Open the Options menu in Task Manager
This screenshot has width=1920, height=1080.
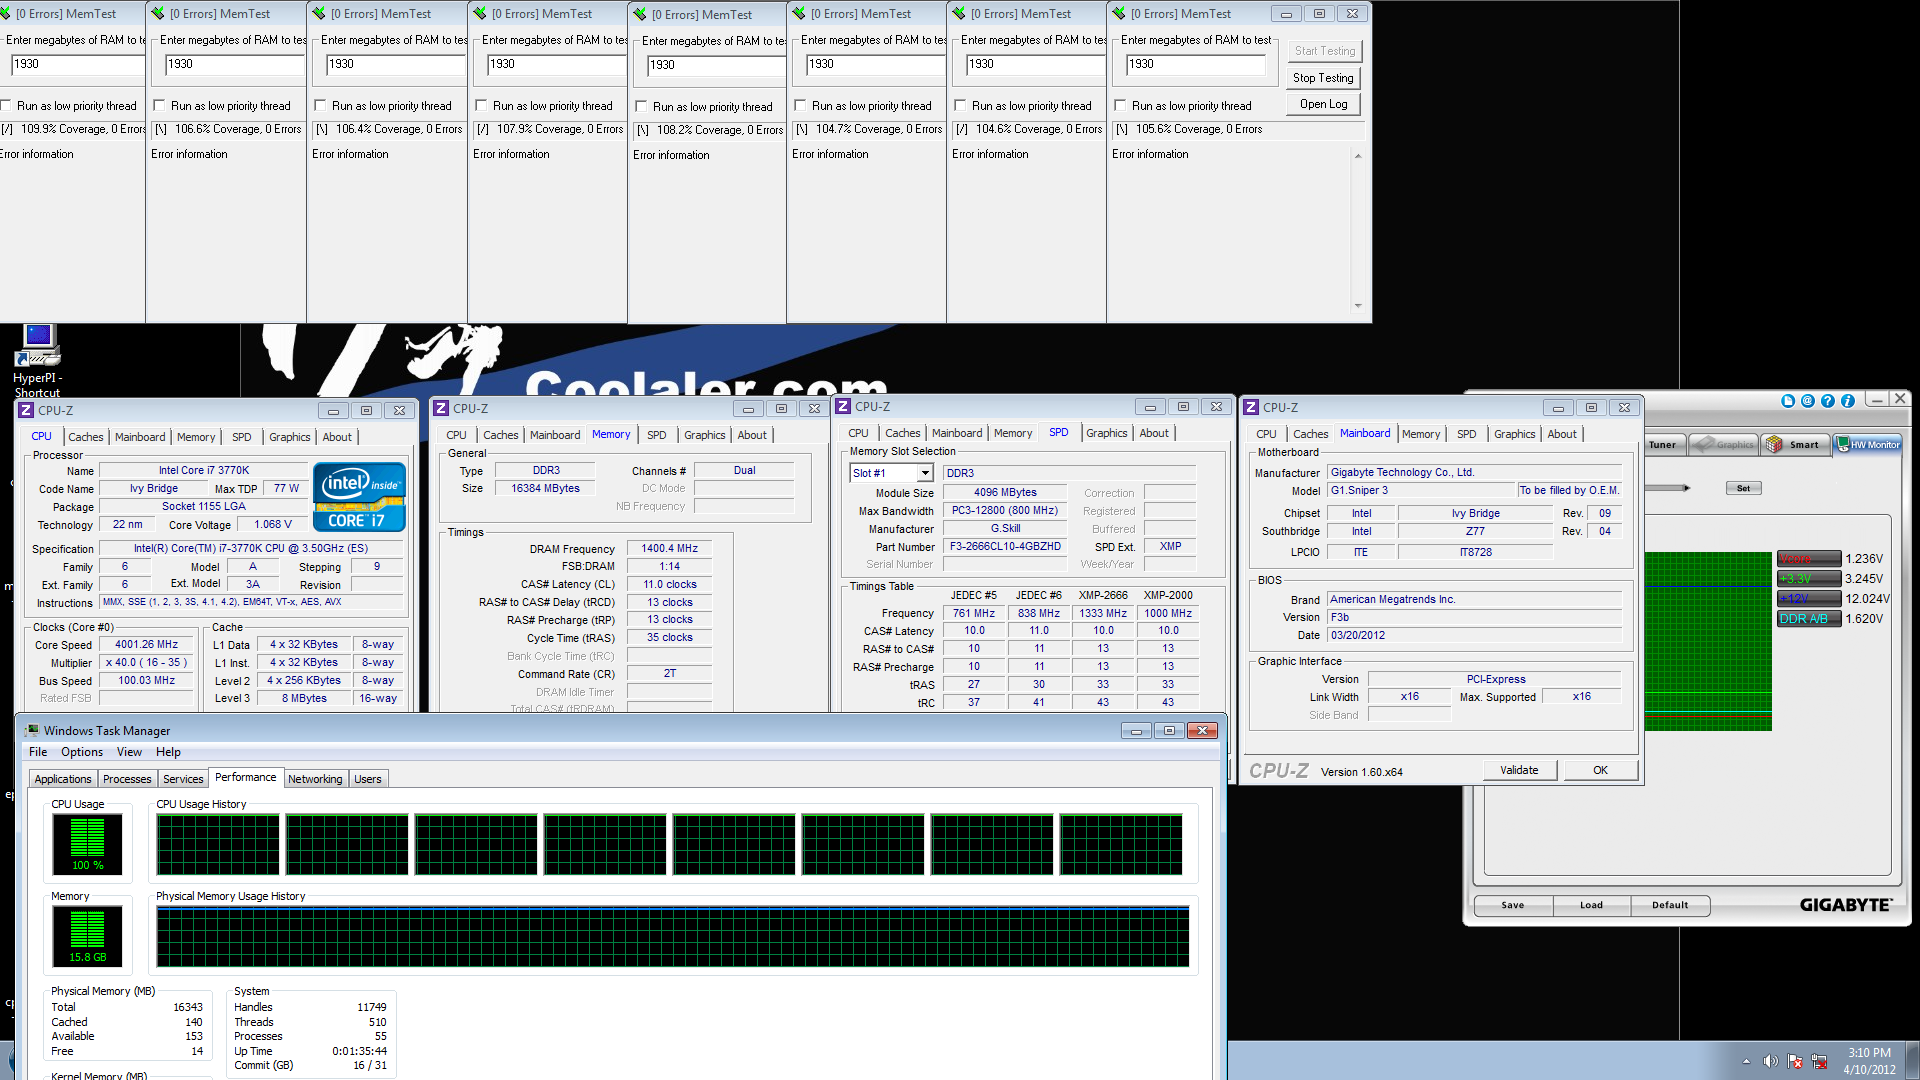point(82,752)
